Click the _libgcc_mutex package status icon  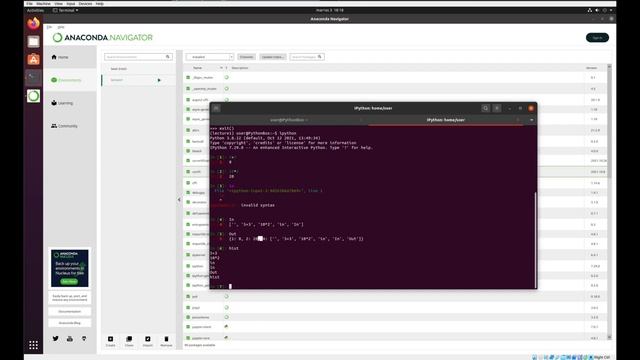pos(227,77)
